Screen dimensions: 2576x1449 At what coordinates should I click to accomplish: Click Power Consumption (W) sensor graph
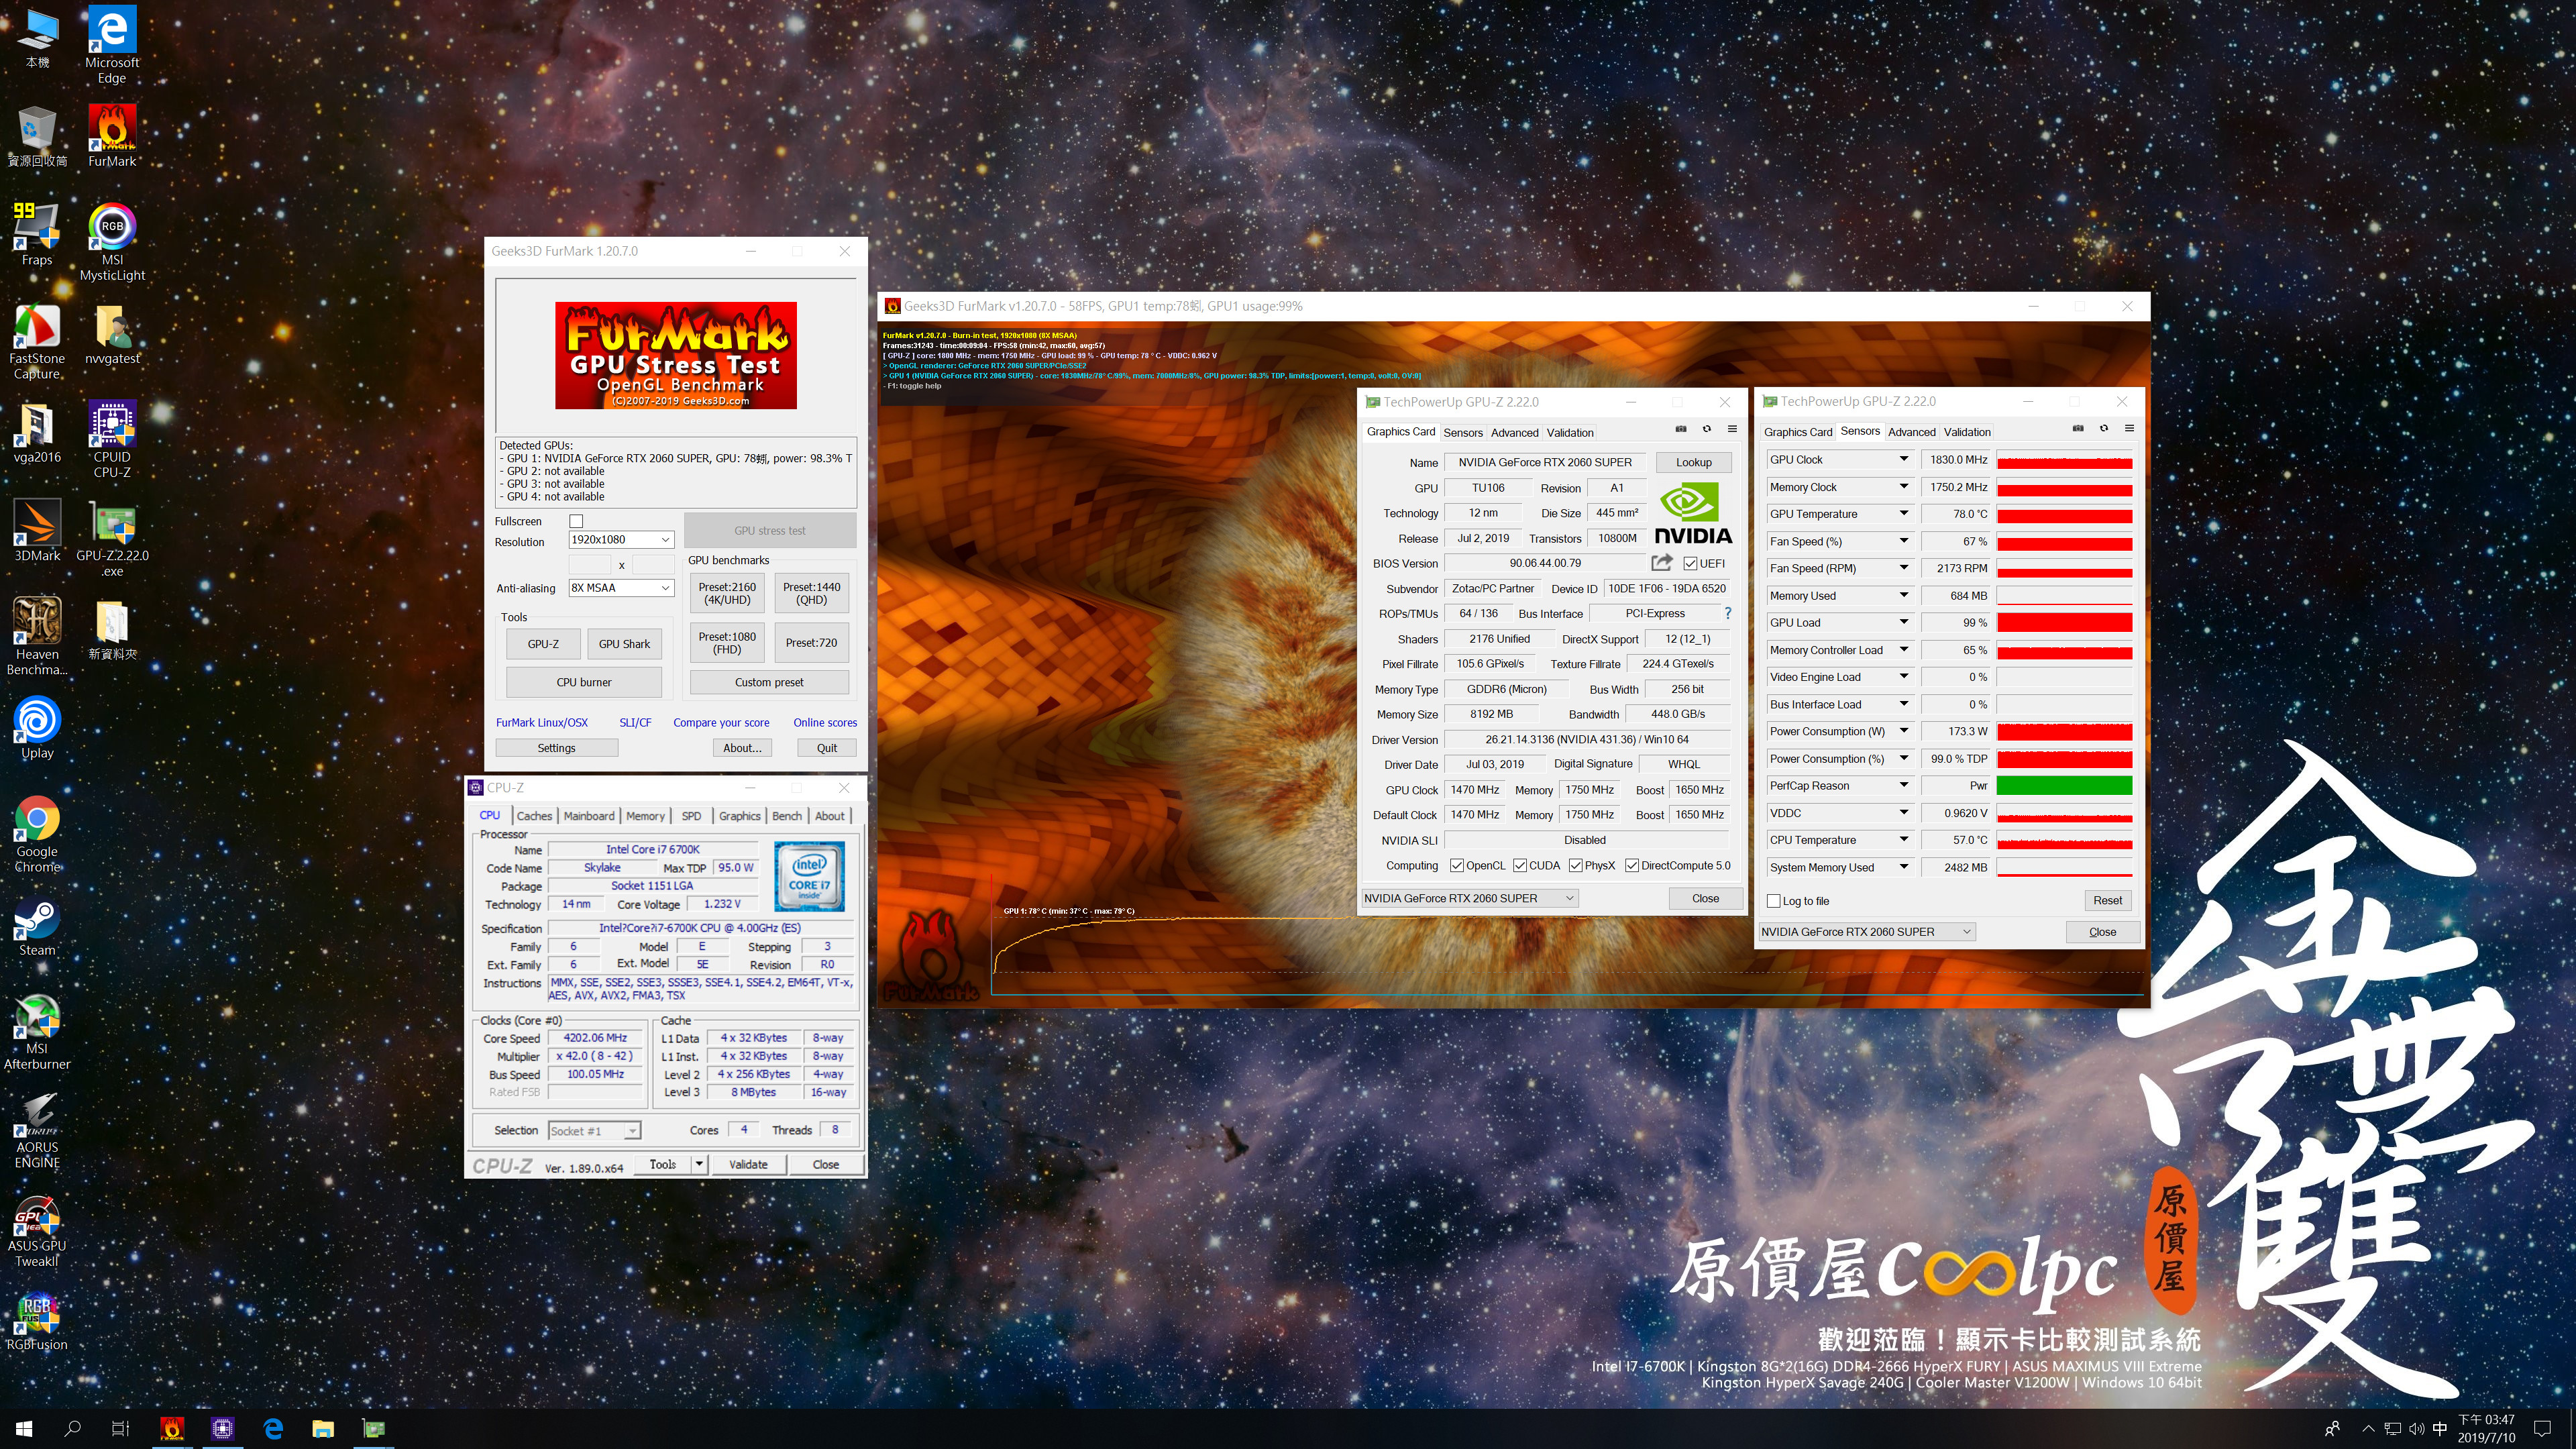[2064, 732]
